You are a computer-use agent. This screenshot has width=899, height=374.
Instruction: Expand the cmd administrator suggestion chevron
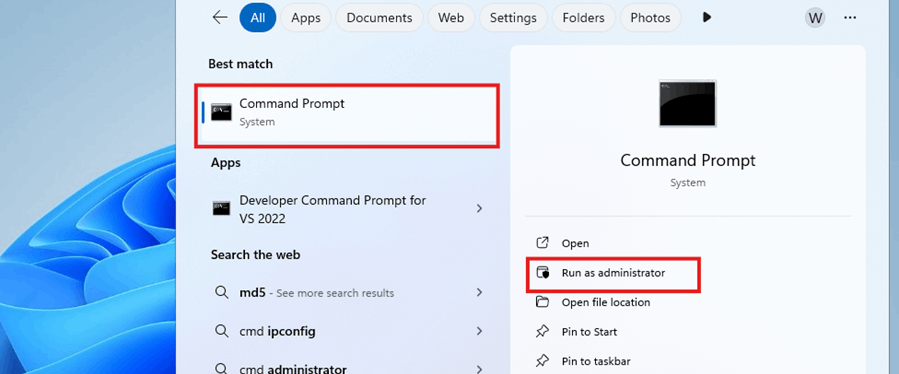click(479, 369)
